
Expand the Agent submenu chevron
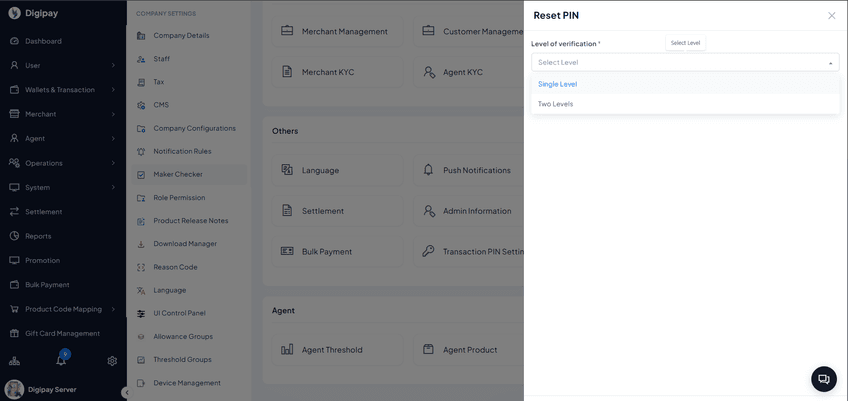[x=113, y=139]
